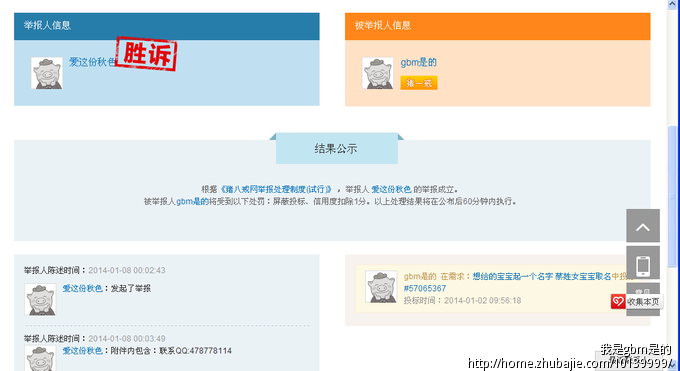Click bid number #57065367 link

425,289
